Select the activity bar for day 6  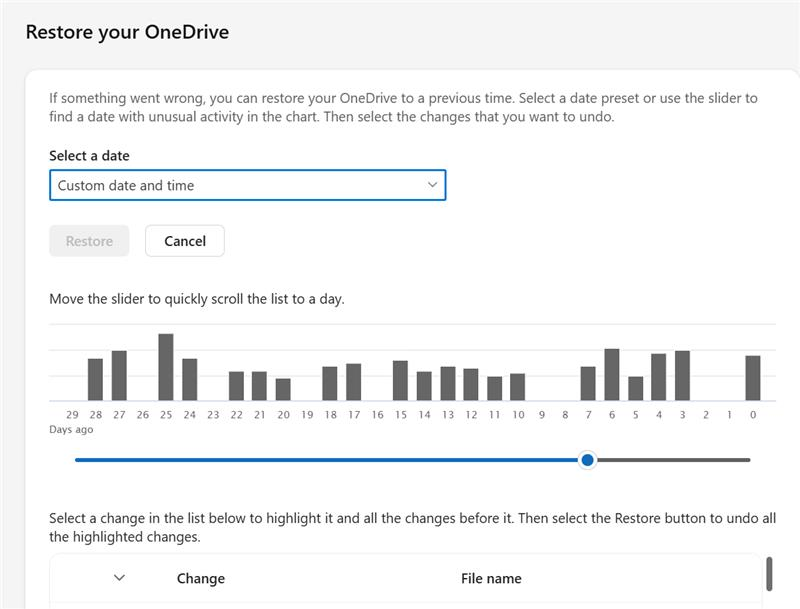(612, 375)
